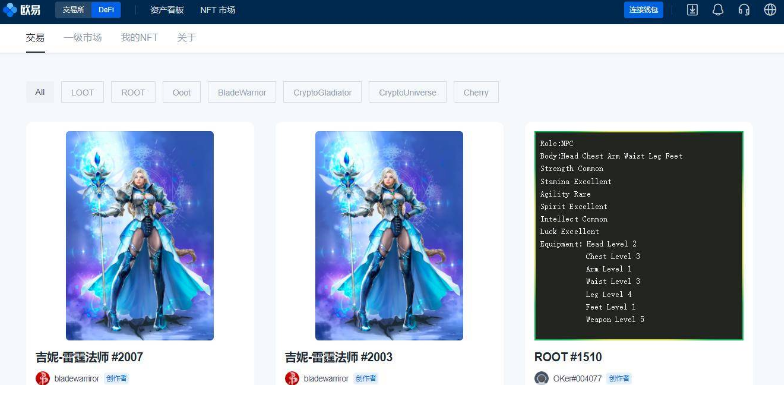Click the title ROOT #1510
The height and width of the screenshot is (394, 784).
pyautogui.click(x=568, y=357)
